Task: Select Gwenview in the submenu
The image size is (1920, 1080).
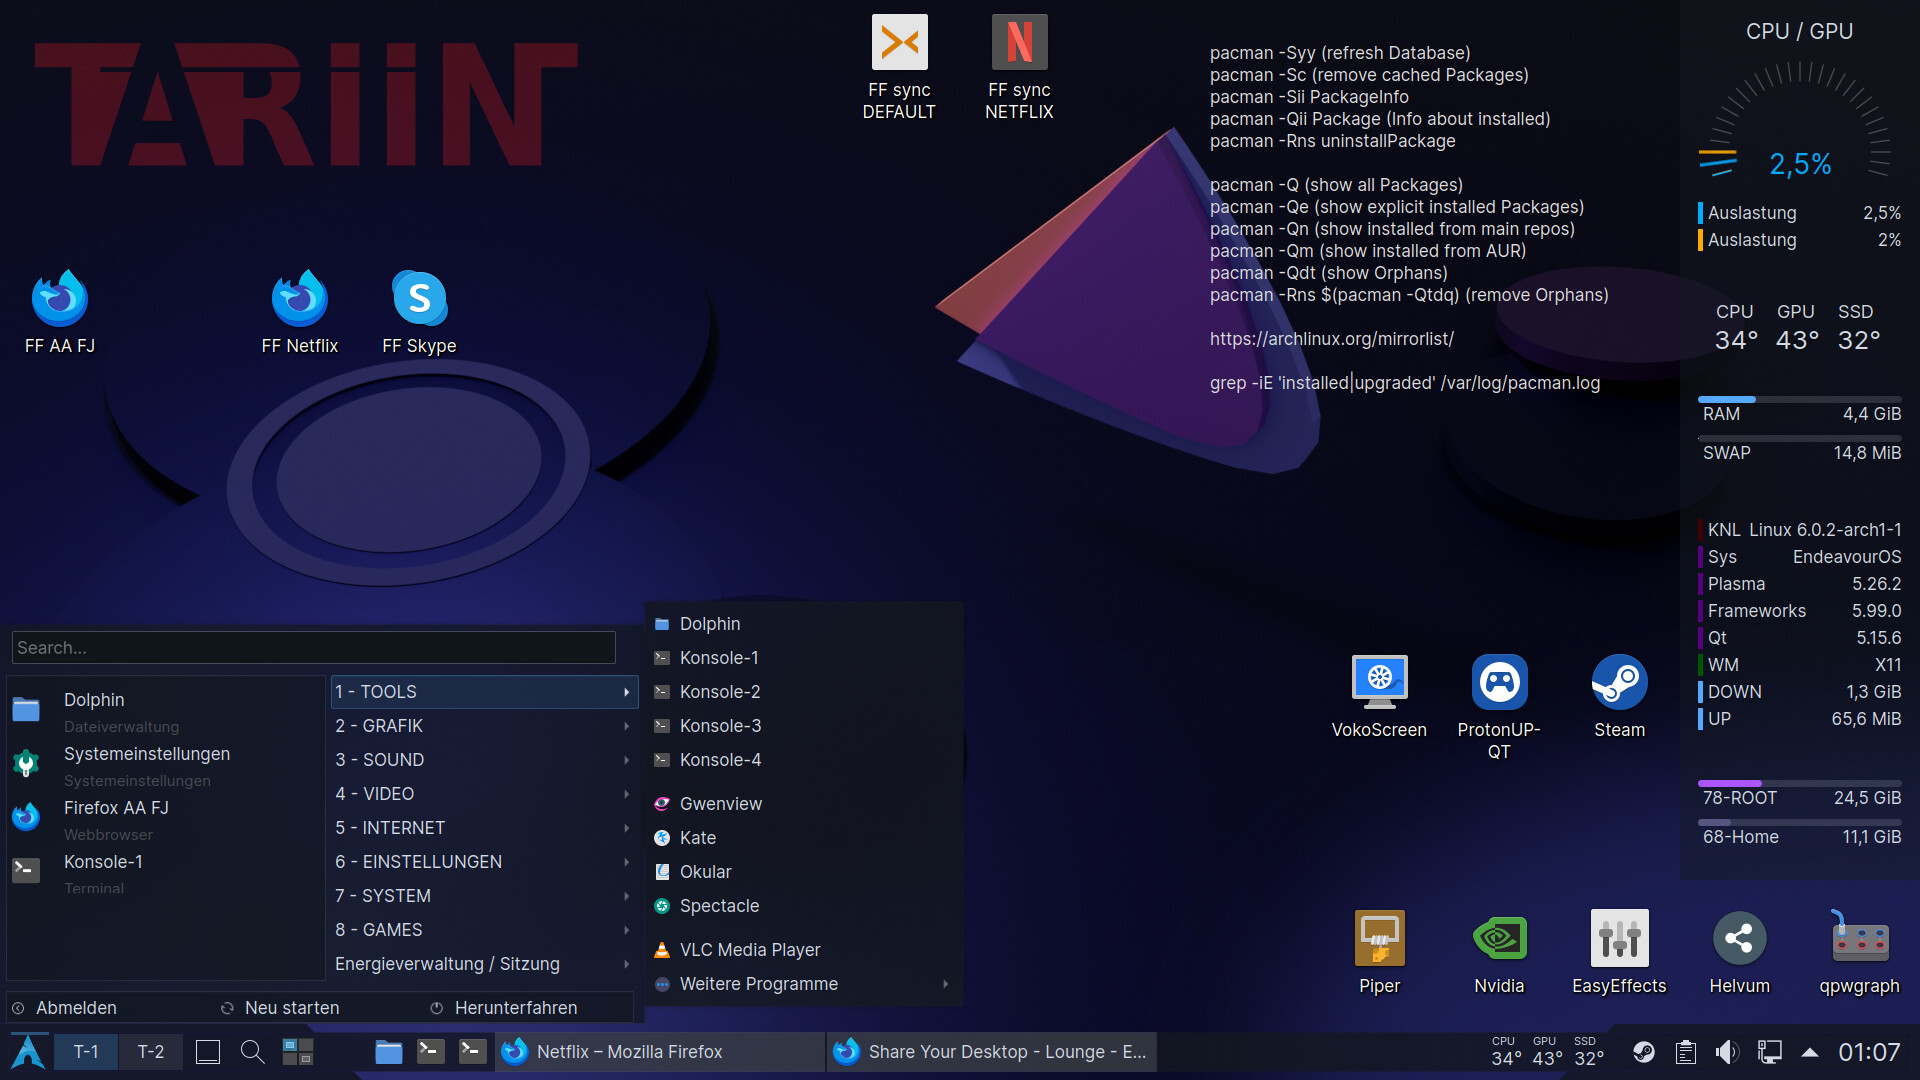Action: pyautogui.click(x=803, y=804)
